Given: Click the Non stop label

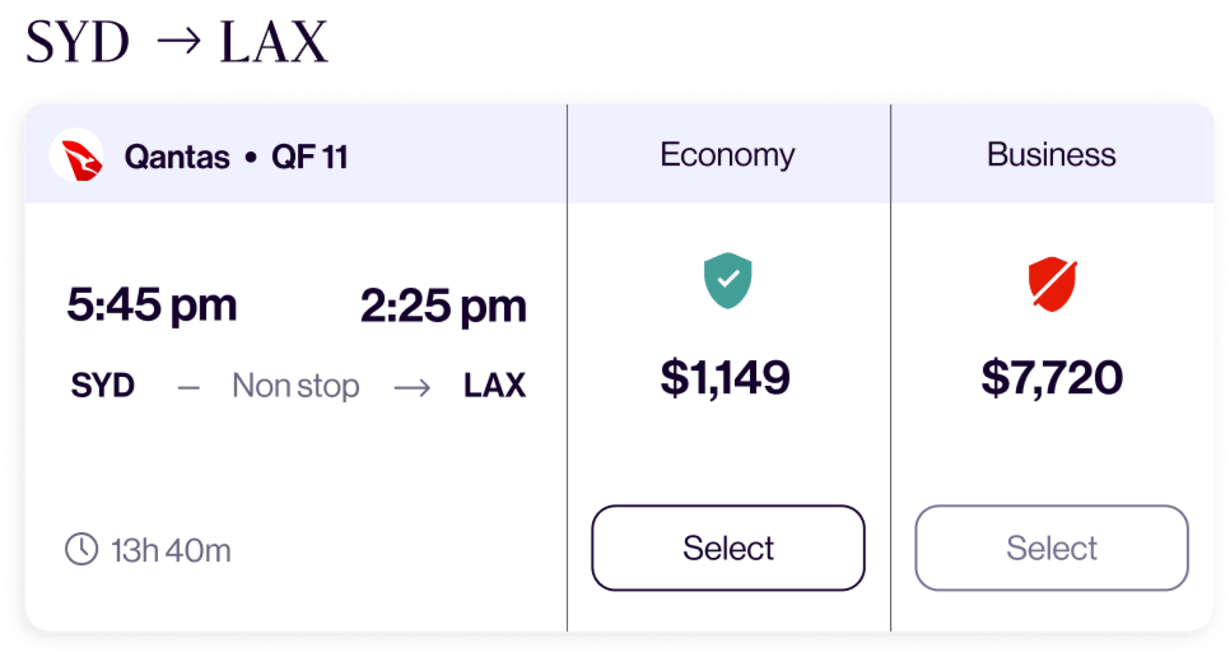Looking at the screenshot, I should click(295, 386).
